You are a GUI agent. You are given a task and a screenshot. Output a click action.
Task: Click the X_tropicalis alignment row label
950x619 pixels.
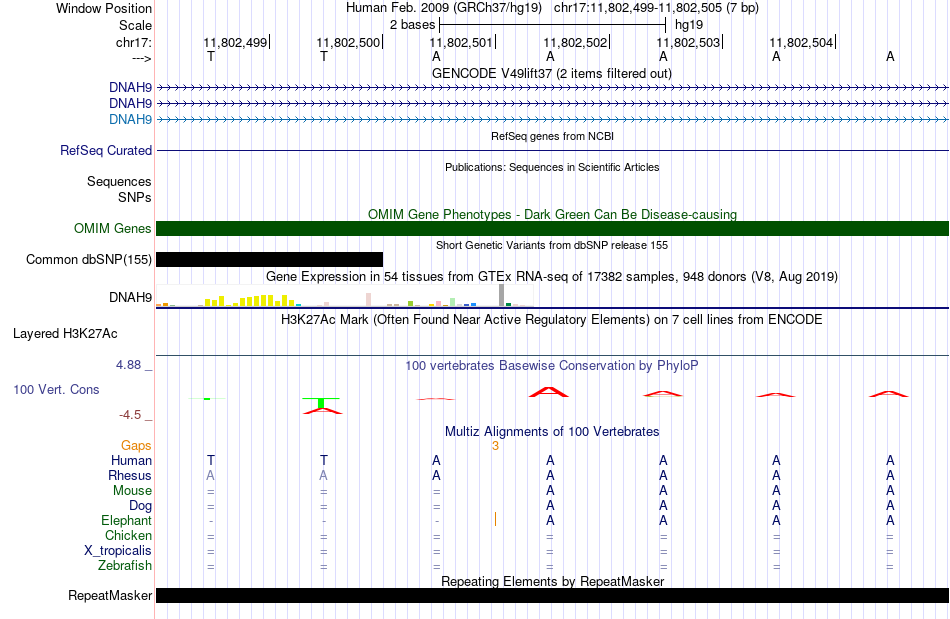pyautogui.click(x=118, y=551)
